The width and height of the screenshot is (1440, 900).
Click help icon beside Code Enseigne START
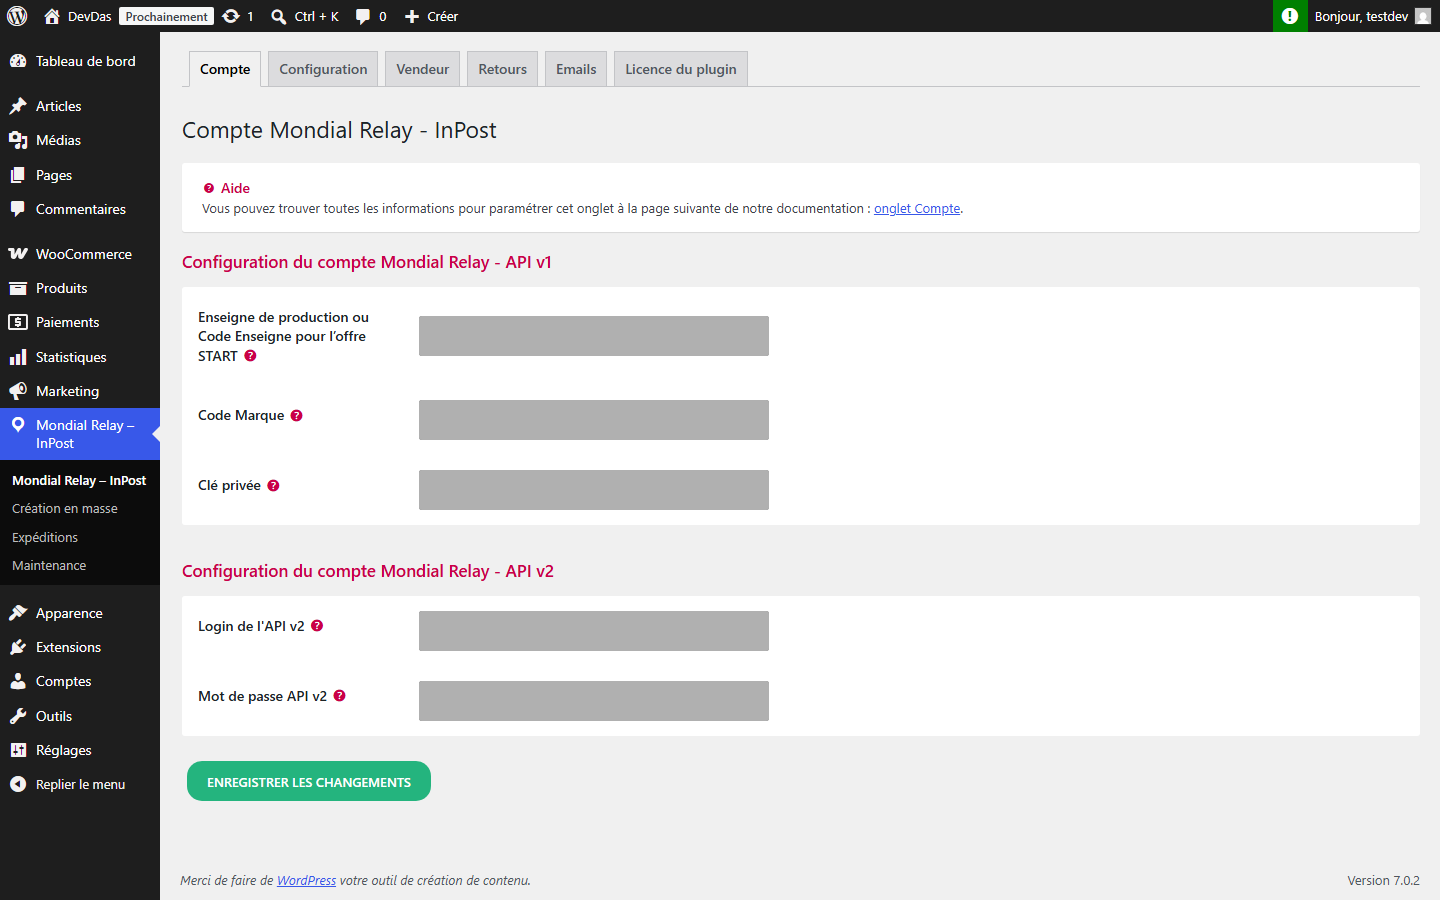pyautogui.click(x=250, y=356)
